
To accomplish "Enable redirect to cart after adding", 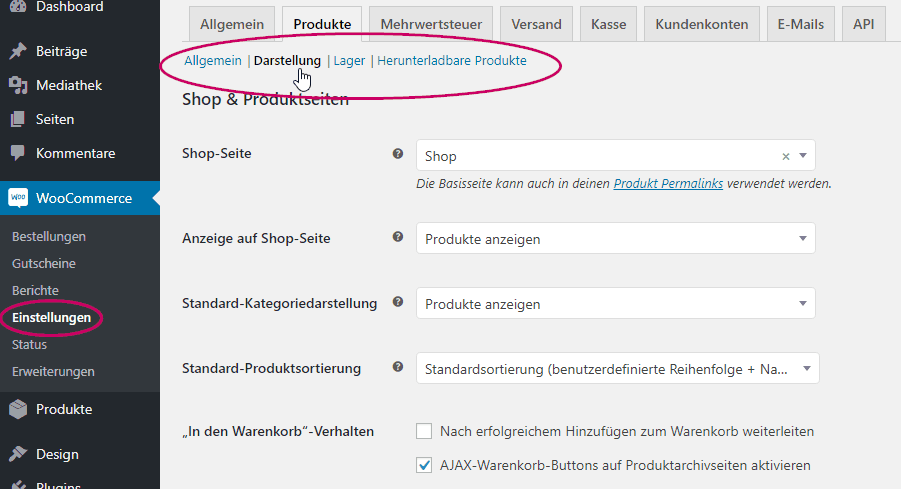I will (x=424, y=431).
